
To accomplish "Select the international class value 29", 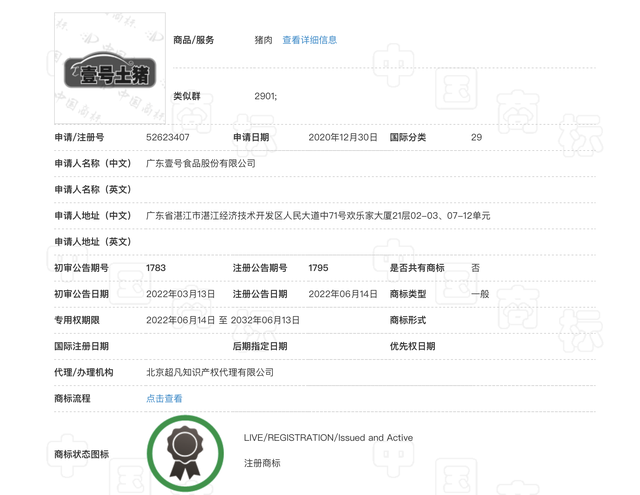I will tap(476, 138).
